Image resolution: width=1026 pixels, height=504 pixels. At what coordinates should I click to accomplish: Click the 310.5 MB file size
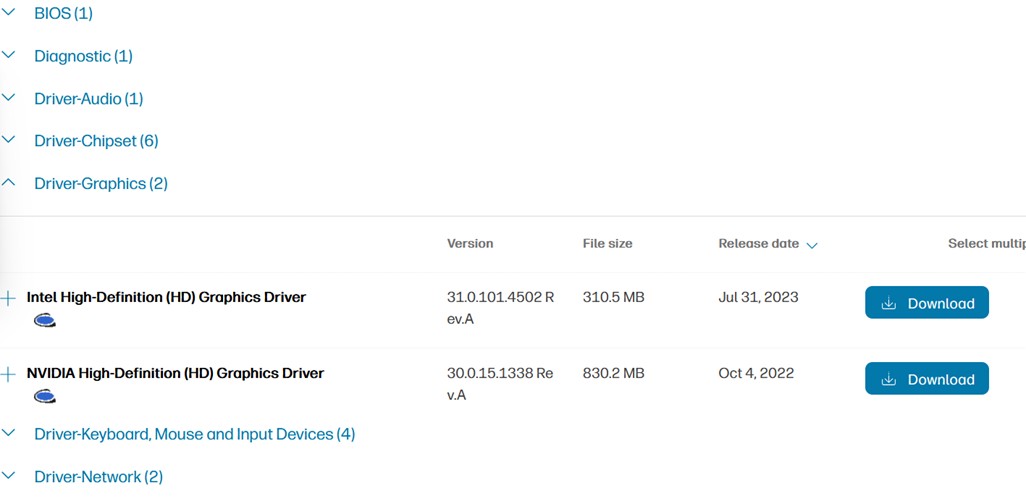(613, 297)
